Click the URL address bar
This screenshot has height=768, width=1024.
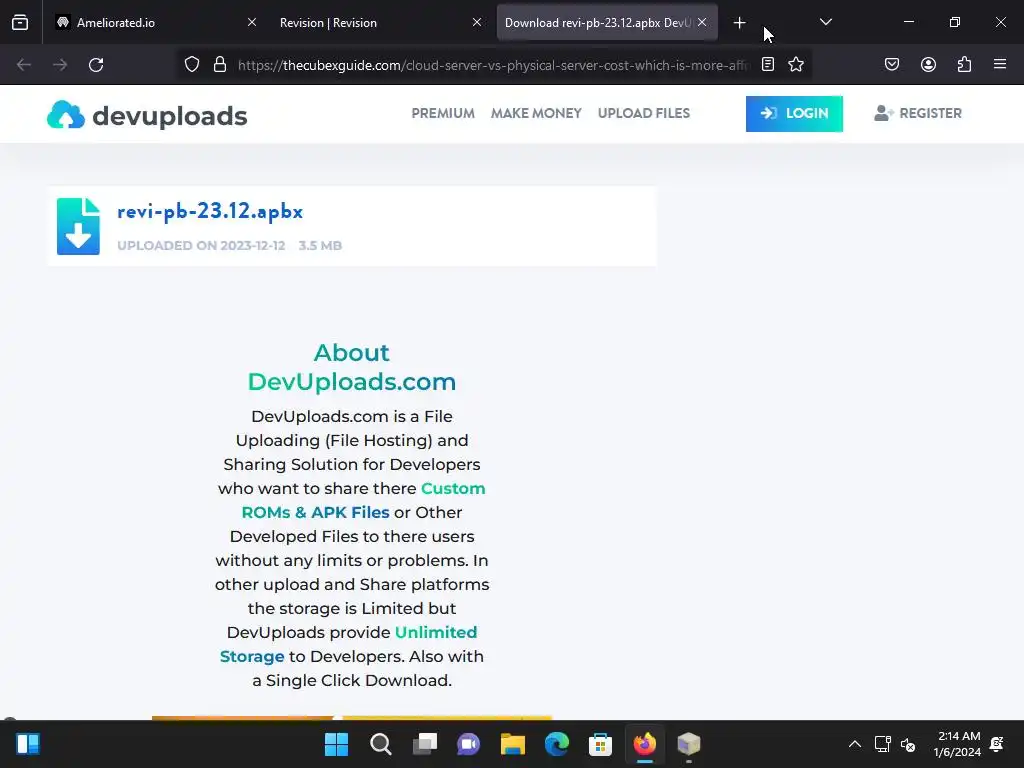click(493, 65)
